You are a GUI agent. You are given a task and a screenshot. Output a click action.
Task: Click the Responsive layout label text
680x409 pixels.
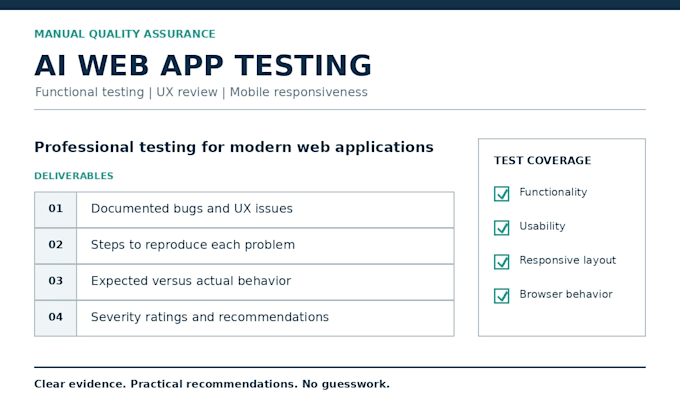[x=567, y=260]
